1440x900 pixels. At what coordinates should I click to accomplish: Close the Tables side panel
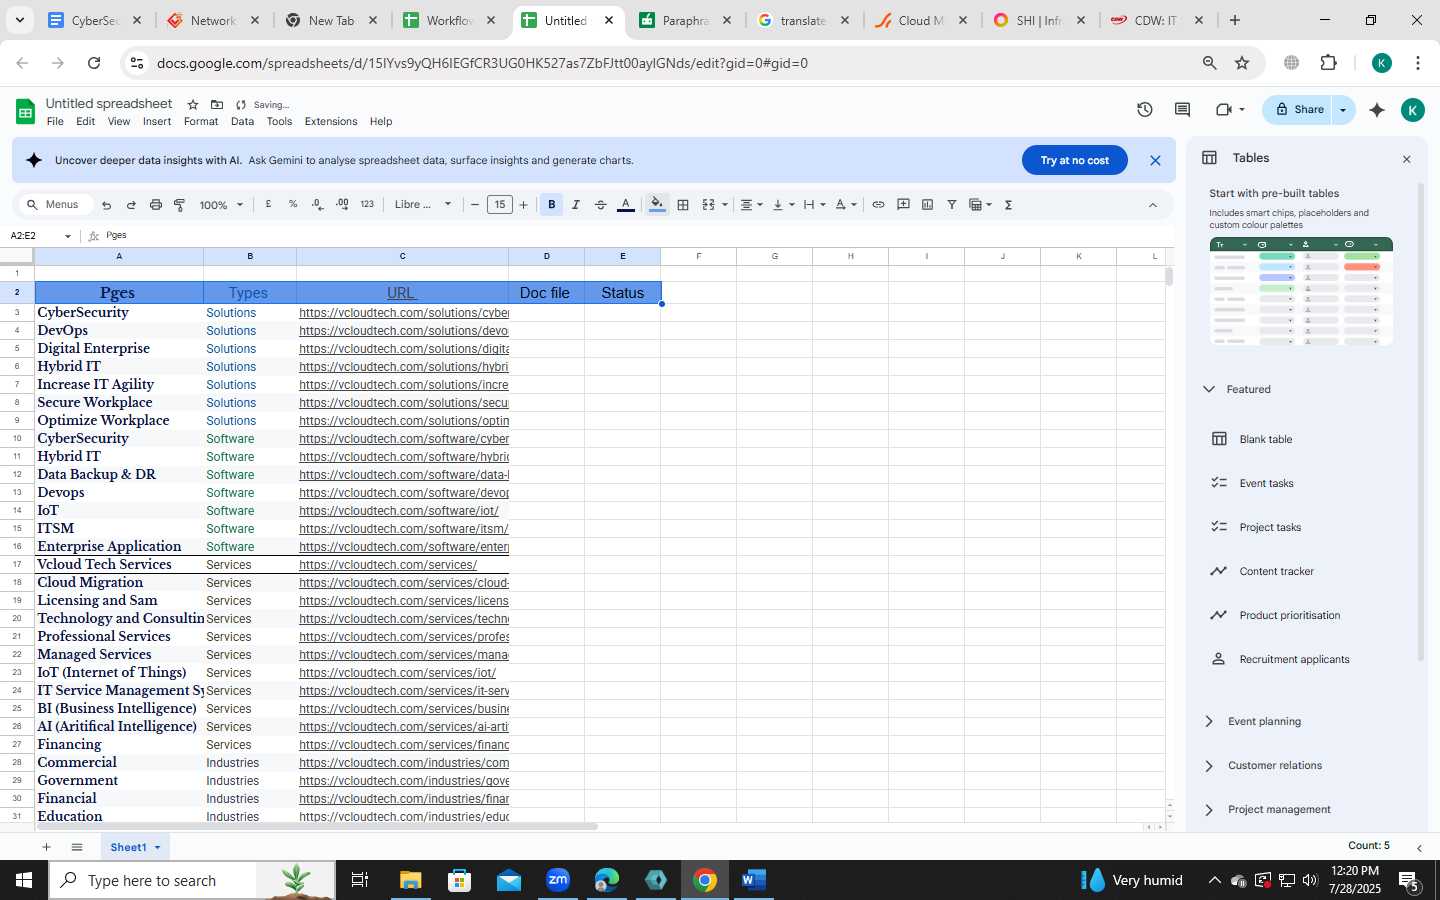[1406, 159]
